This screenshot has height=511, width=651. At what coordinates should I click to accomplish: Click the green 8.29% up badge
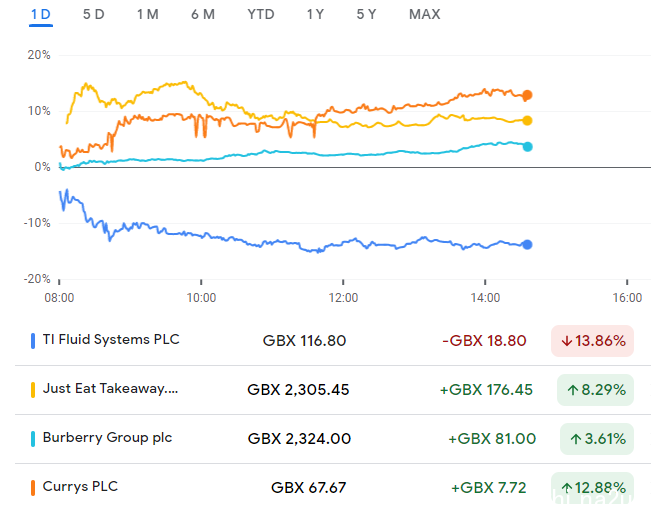[595, 390]
